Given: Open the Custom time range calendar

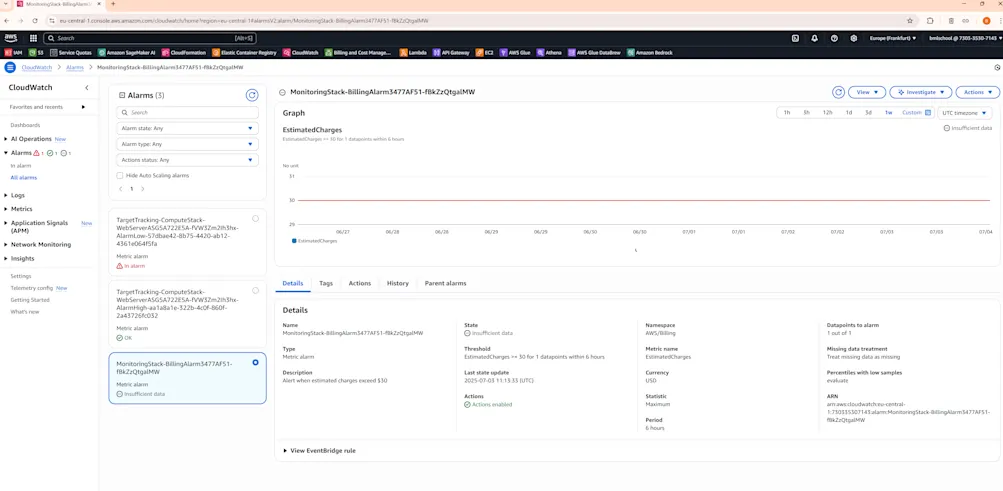Looking at the screenshot, I should coord(916,113).
